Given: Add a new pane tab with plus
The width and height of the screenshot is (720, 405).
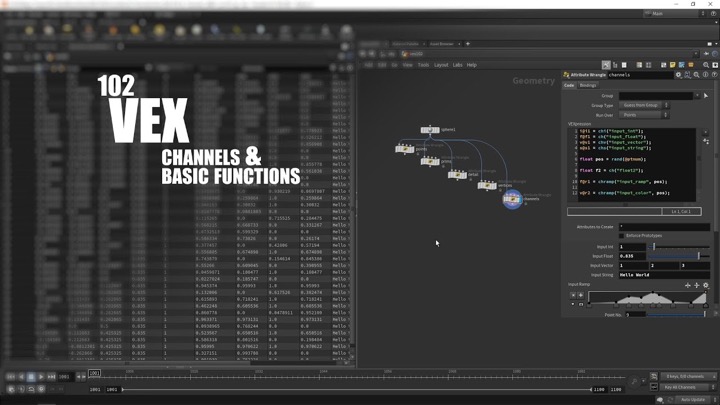Looking at the screenshot, I should tap(467, 44).
